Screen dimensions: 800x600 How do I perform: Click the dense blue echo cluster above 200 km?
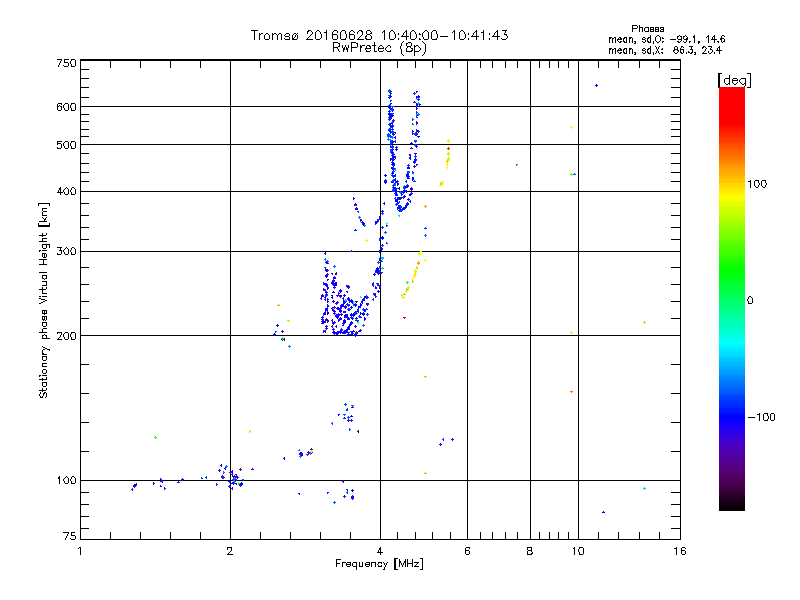tap(343, 309)
